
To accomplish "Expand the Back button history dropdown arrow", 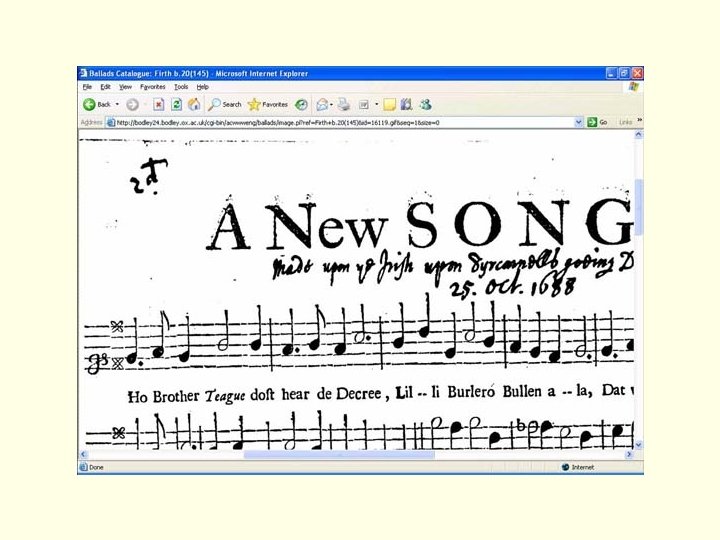I will tap(117, 105).
